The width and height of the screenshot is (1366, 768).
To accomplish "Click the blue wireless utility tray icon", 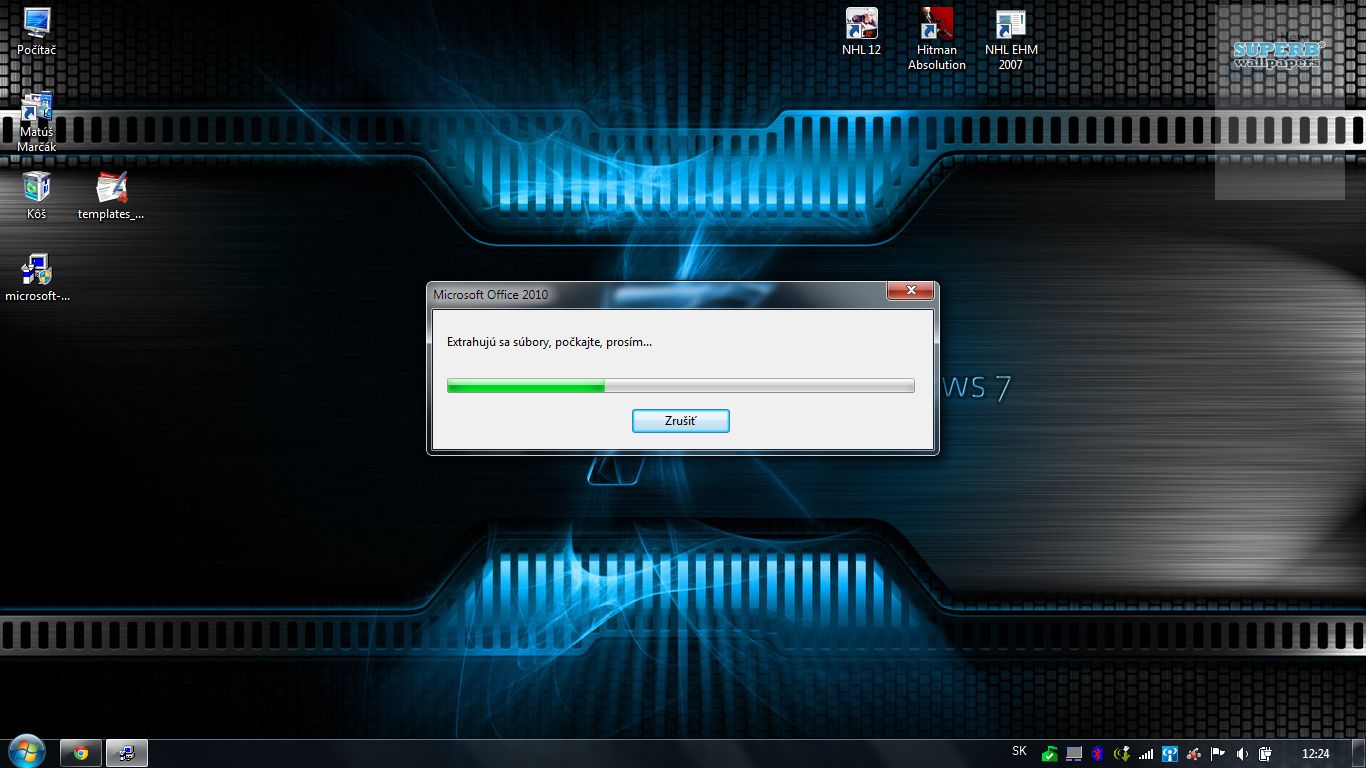I will point(1170,754).
